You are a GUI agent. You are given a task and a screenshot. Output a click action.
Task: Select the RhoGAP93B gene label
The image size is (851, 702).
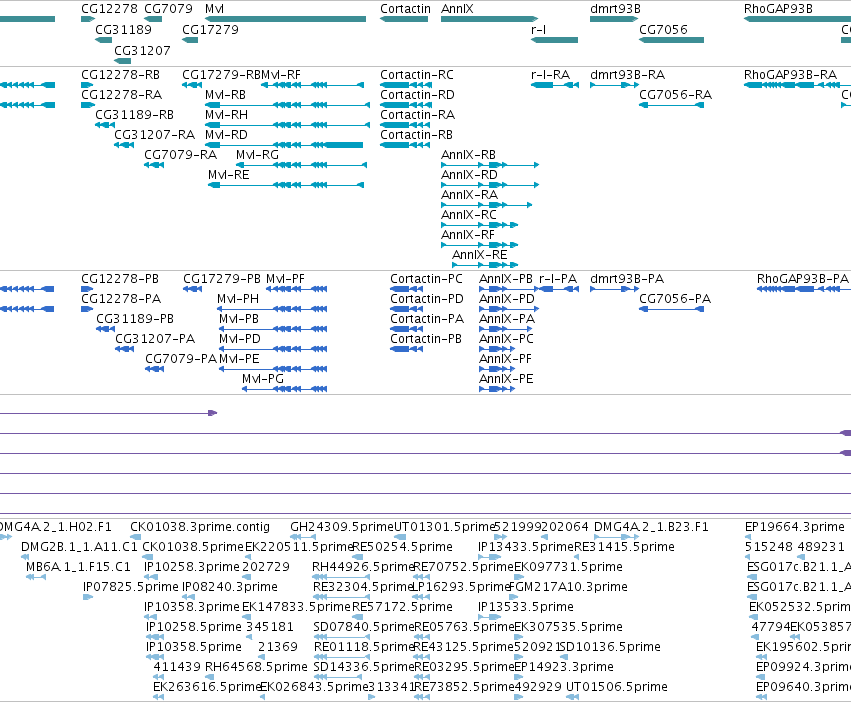(778, 9)
